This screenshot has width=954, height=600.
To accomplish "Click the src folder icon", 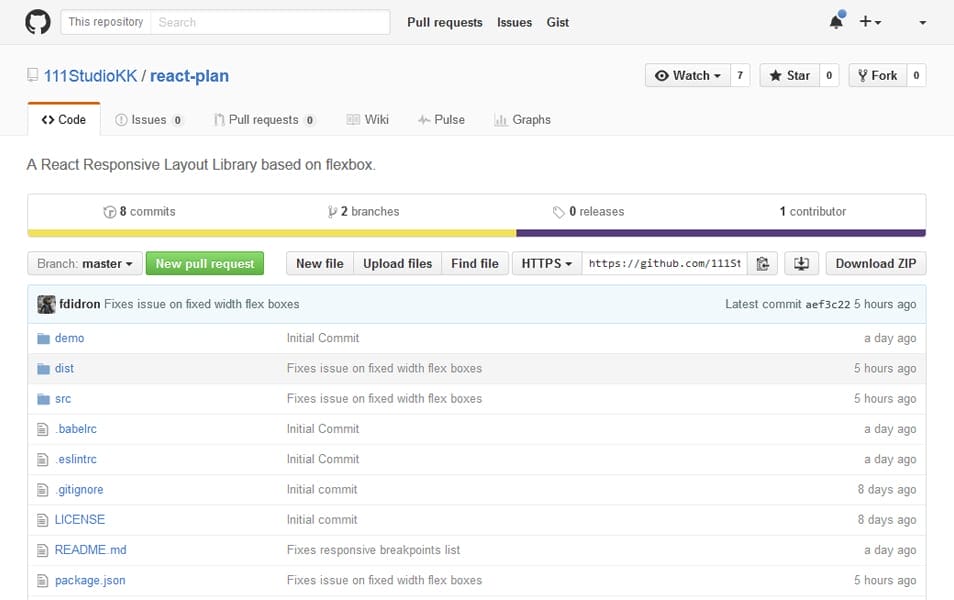I will pyautogui.click(x=43, y=399).
